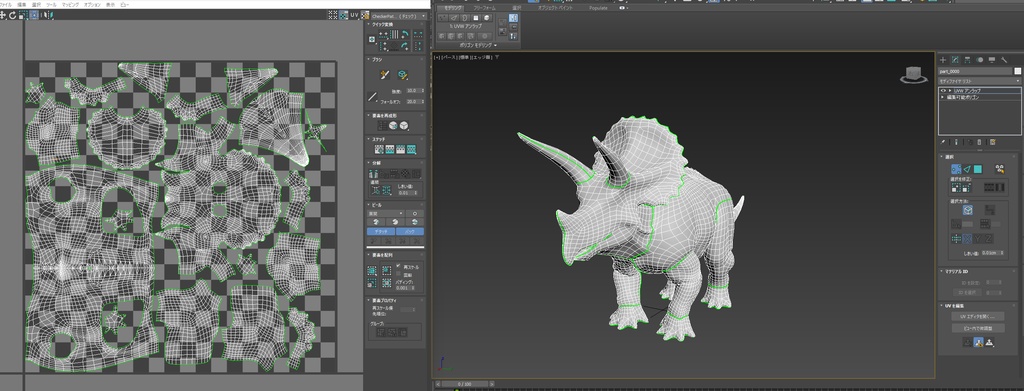
Task: Click the quick peel icon in ピール rollout
Action: coord(376,222)
